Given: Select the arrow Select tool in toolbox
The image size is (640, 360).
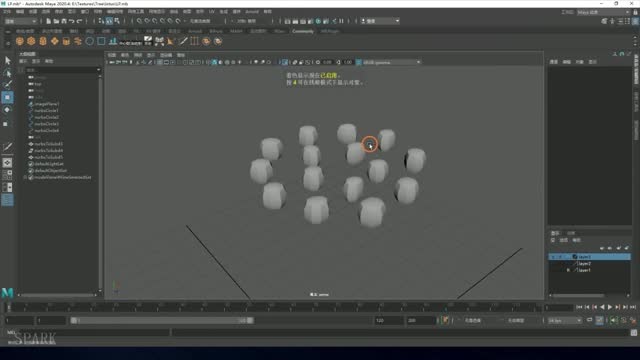Looking at the screenshot, I should pos(7,60).
